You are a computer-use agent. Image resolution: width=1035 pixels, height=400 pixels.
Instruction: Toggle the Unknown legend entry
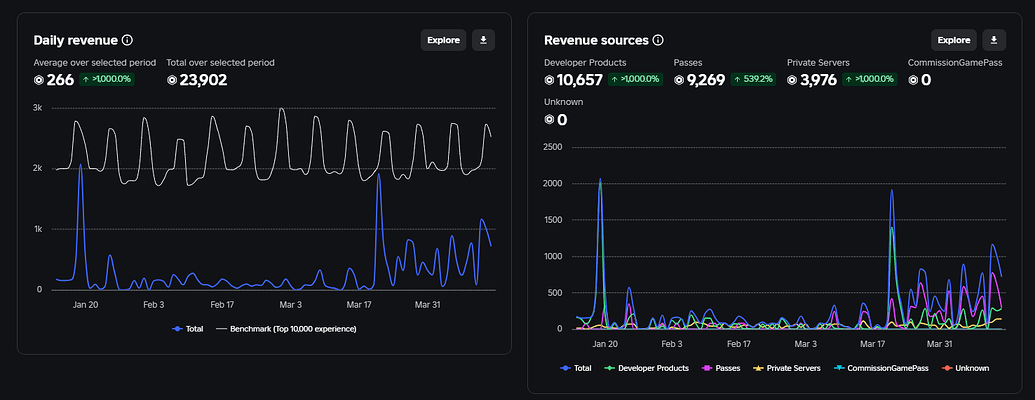point(964,368)
